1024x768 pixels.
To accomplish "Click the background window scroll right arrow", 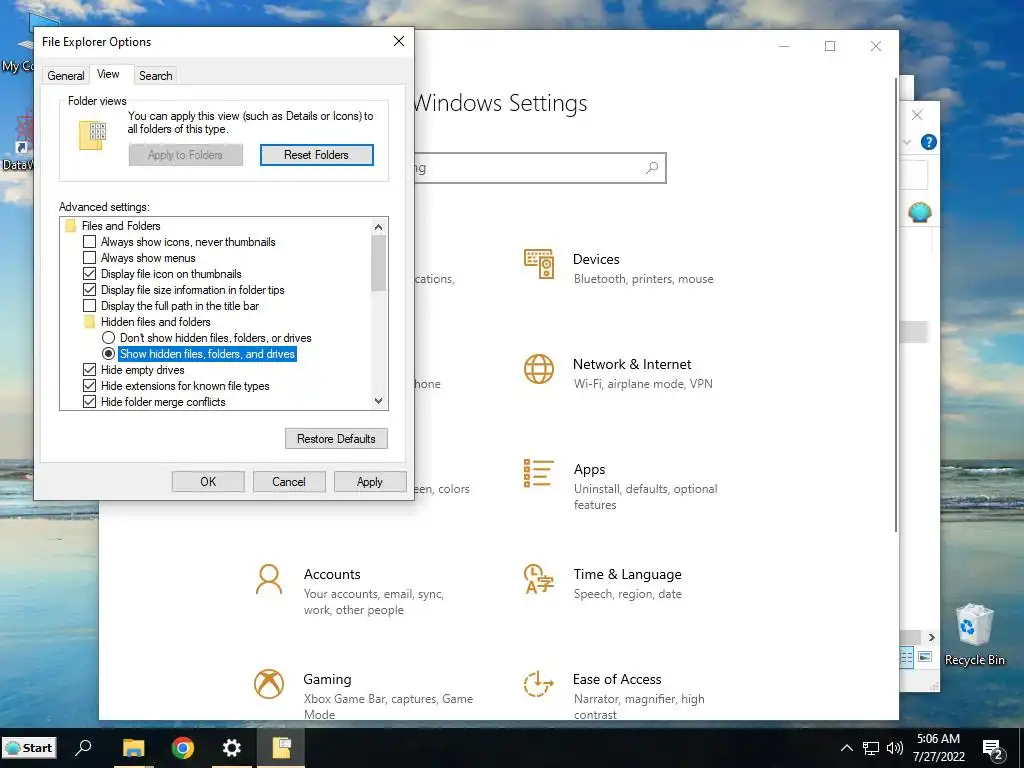I will (x=932, y=637).
